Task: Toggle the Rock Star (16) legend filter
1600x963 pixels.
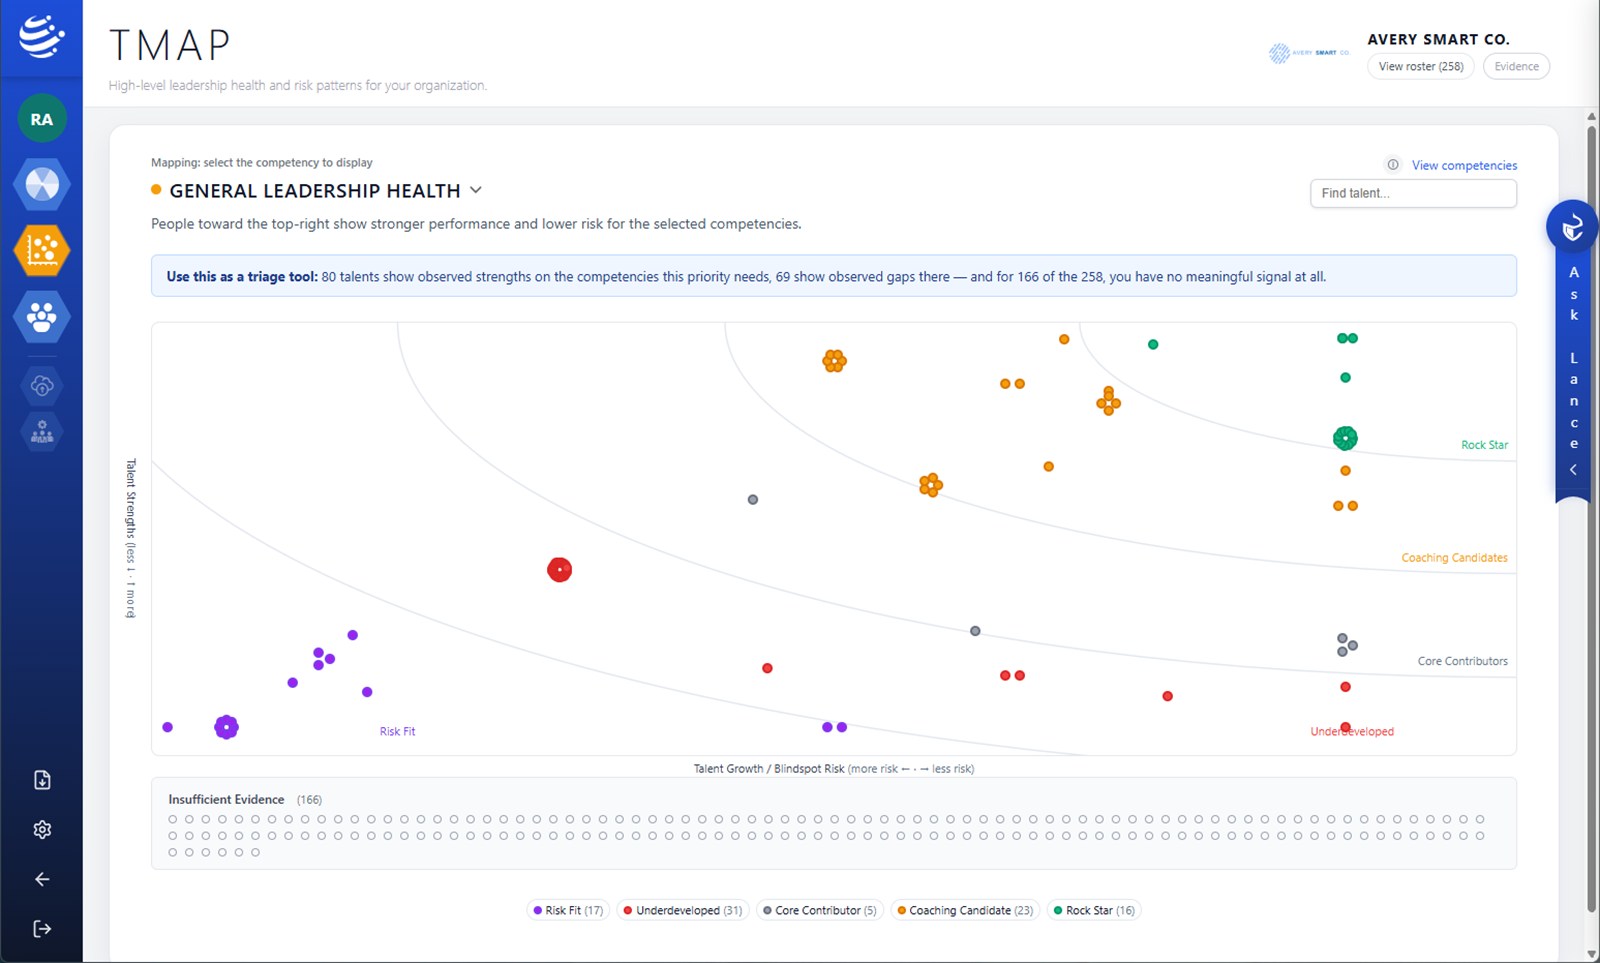Action: (1094, 910)
